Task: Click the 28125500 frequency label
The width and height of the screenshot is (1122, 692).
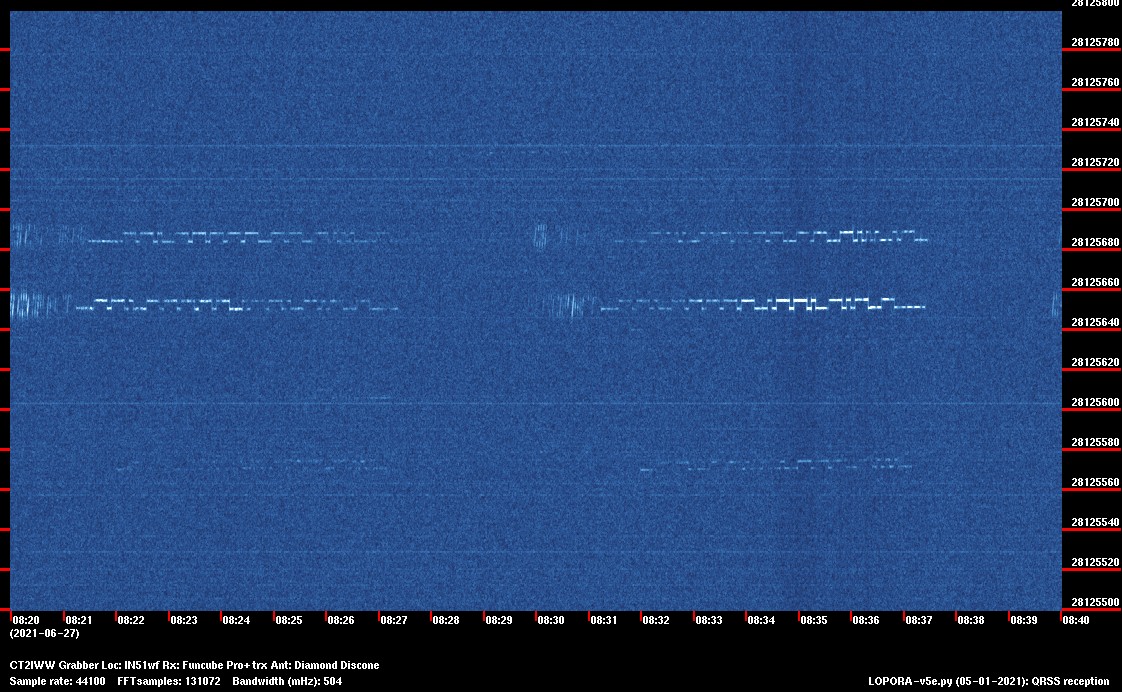Action: click(1095, 603)
